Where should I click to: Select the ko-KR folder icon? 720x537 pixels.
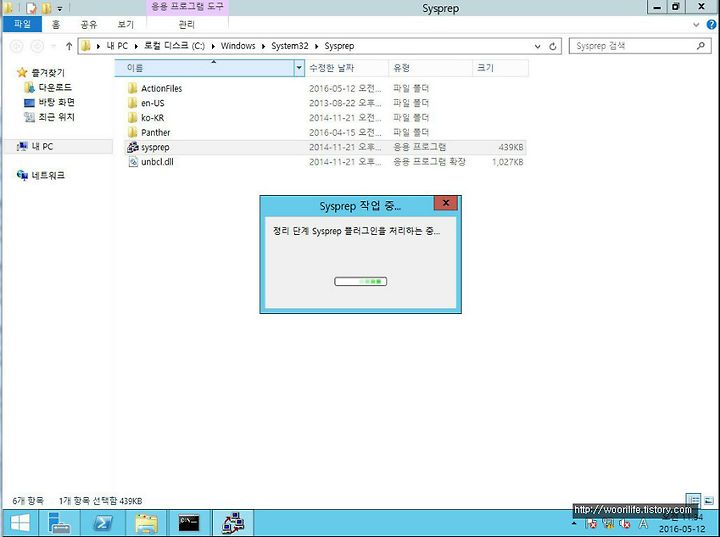pos(133,118)
